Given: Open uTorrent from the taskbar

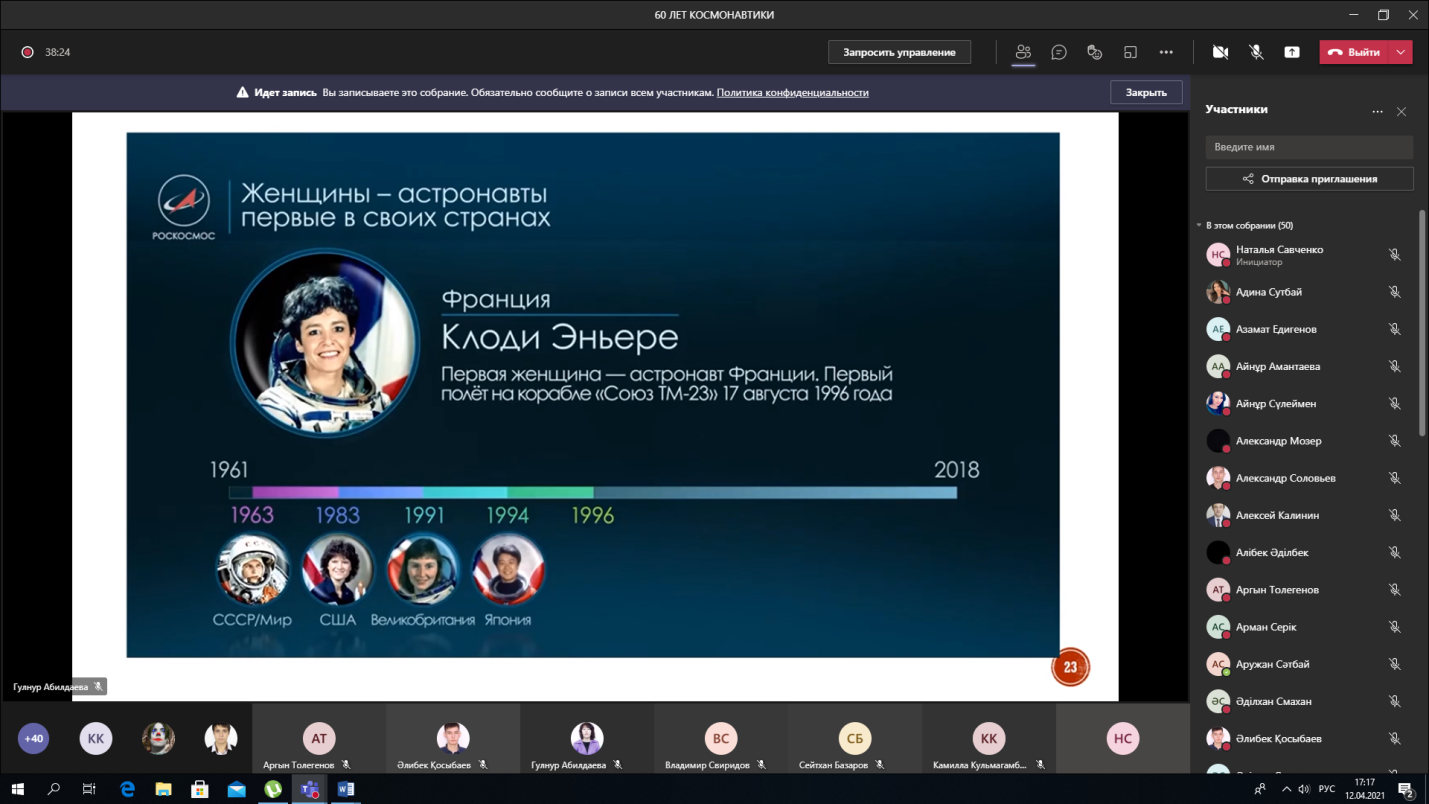Looking at the screenshot, I should tap(273, 789).
